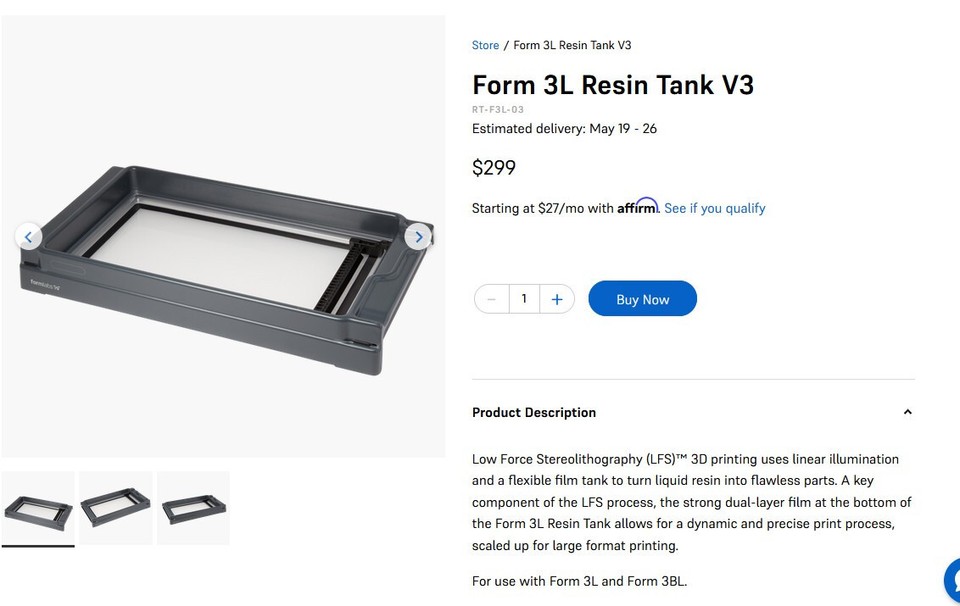The height and width of the screenshot is (606, 960).
Task: Click the chevron next to Product Description
Action: point(907,411)
